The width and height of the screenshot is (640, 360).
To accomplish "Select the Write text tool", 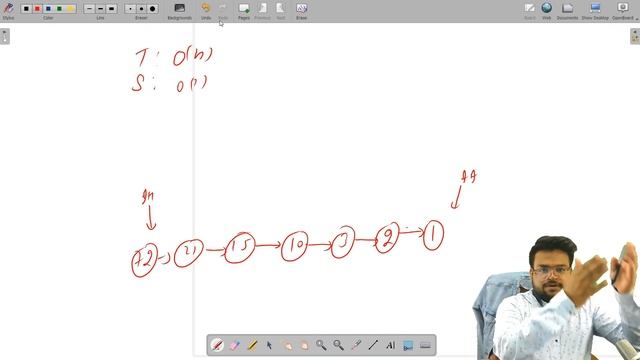I will point(391,345).
